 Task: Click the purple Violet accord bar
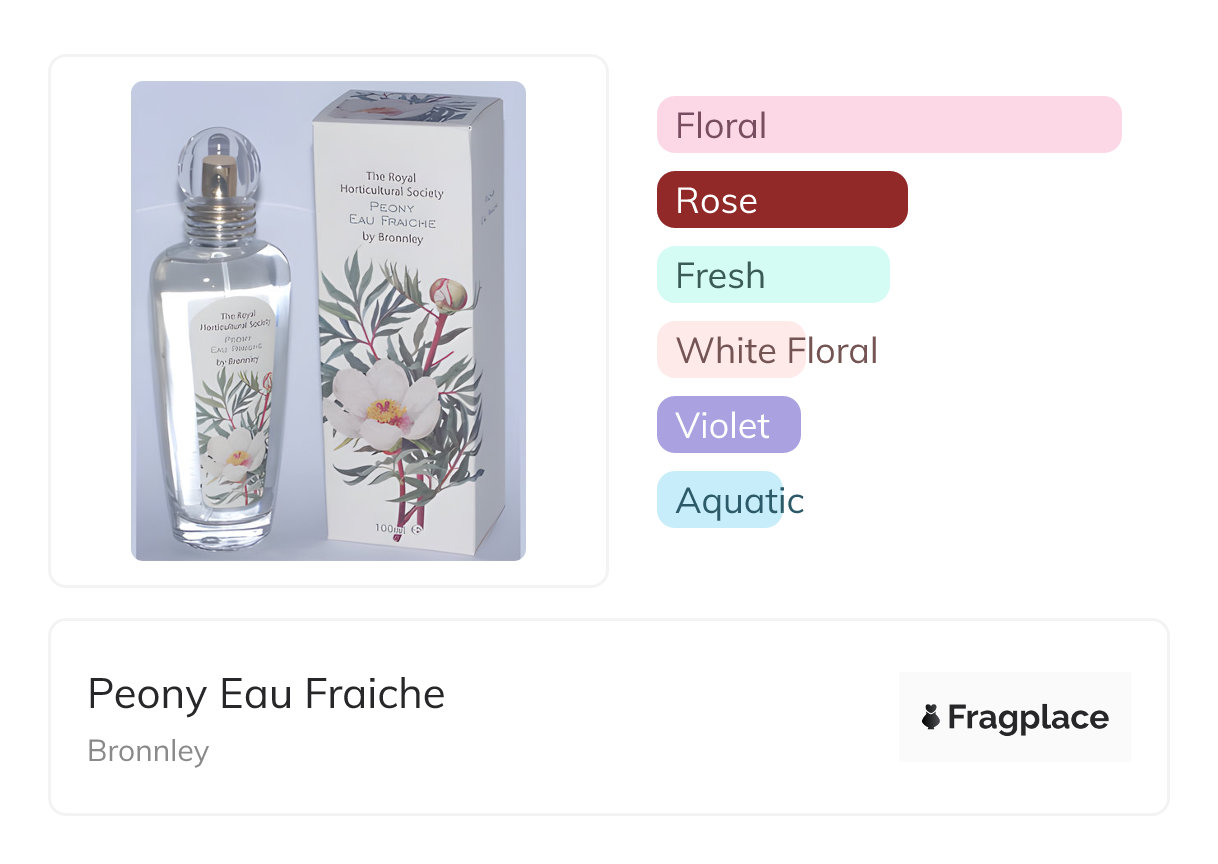[x=728, y=425]
